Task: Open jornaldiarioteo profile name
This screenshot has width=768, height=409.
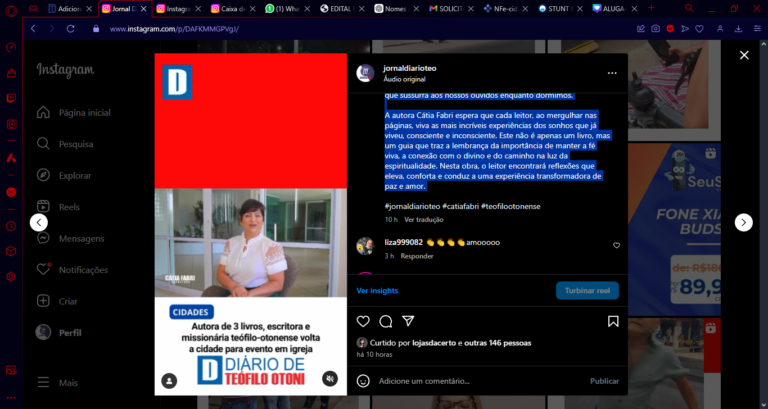Action: [410, 68]
